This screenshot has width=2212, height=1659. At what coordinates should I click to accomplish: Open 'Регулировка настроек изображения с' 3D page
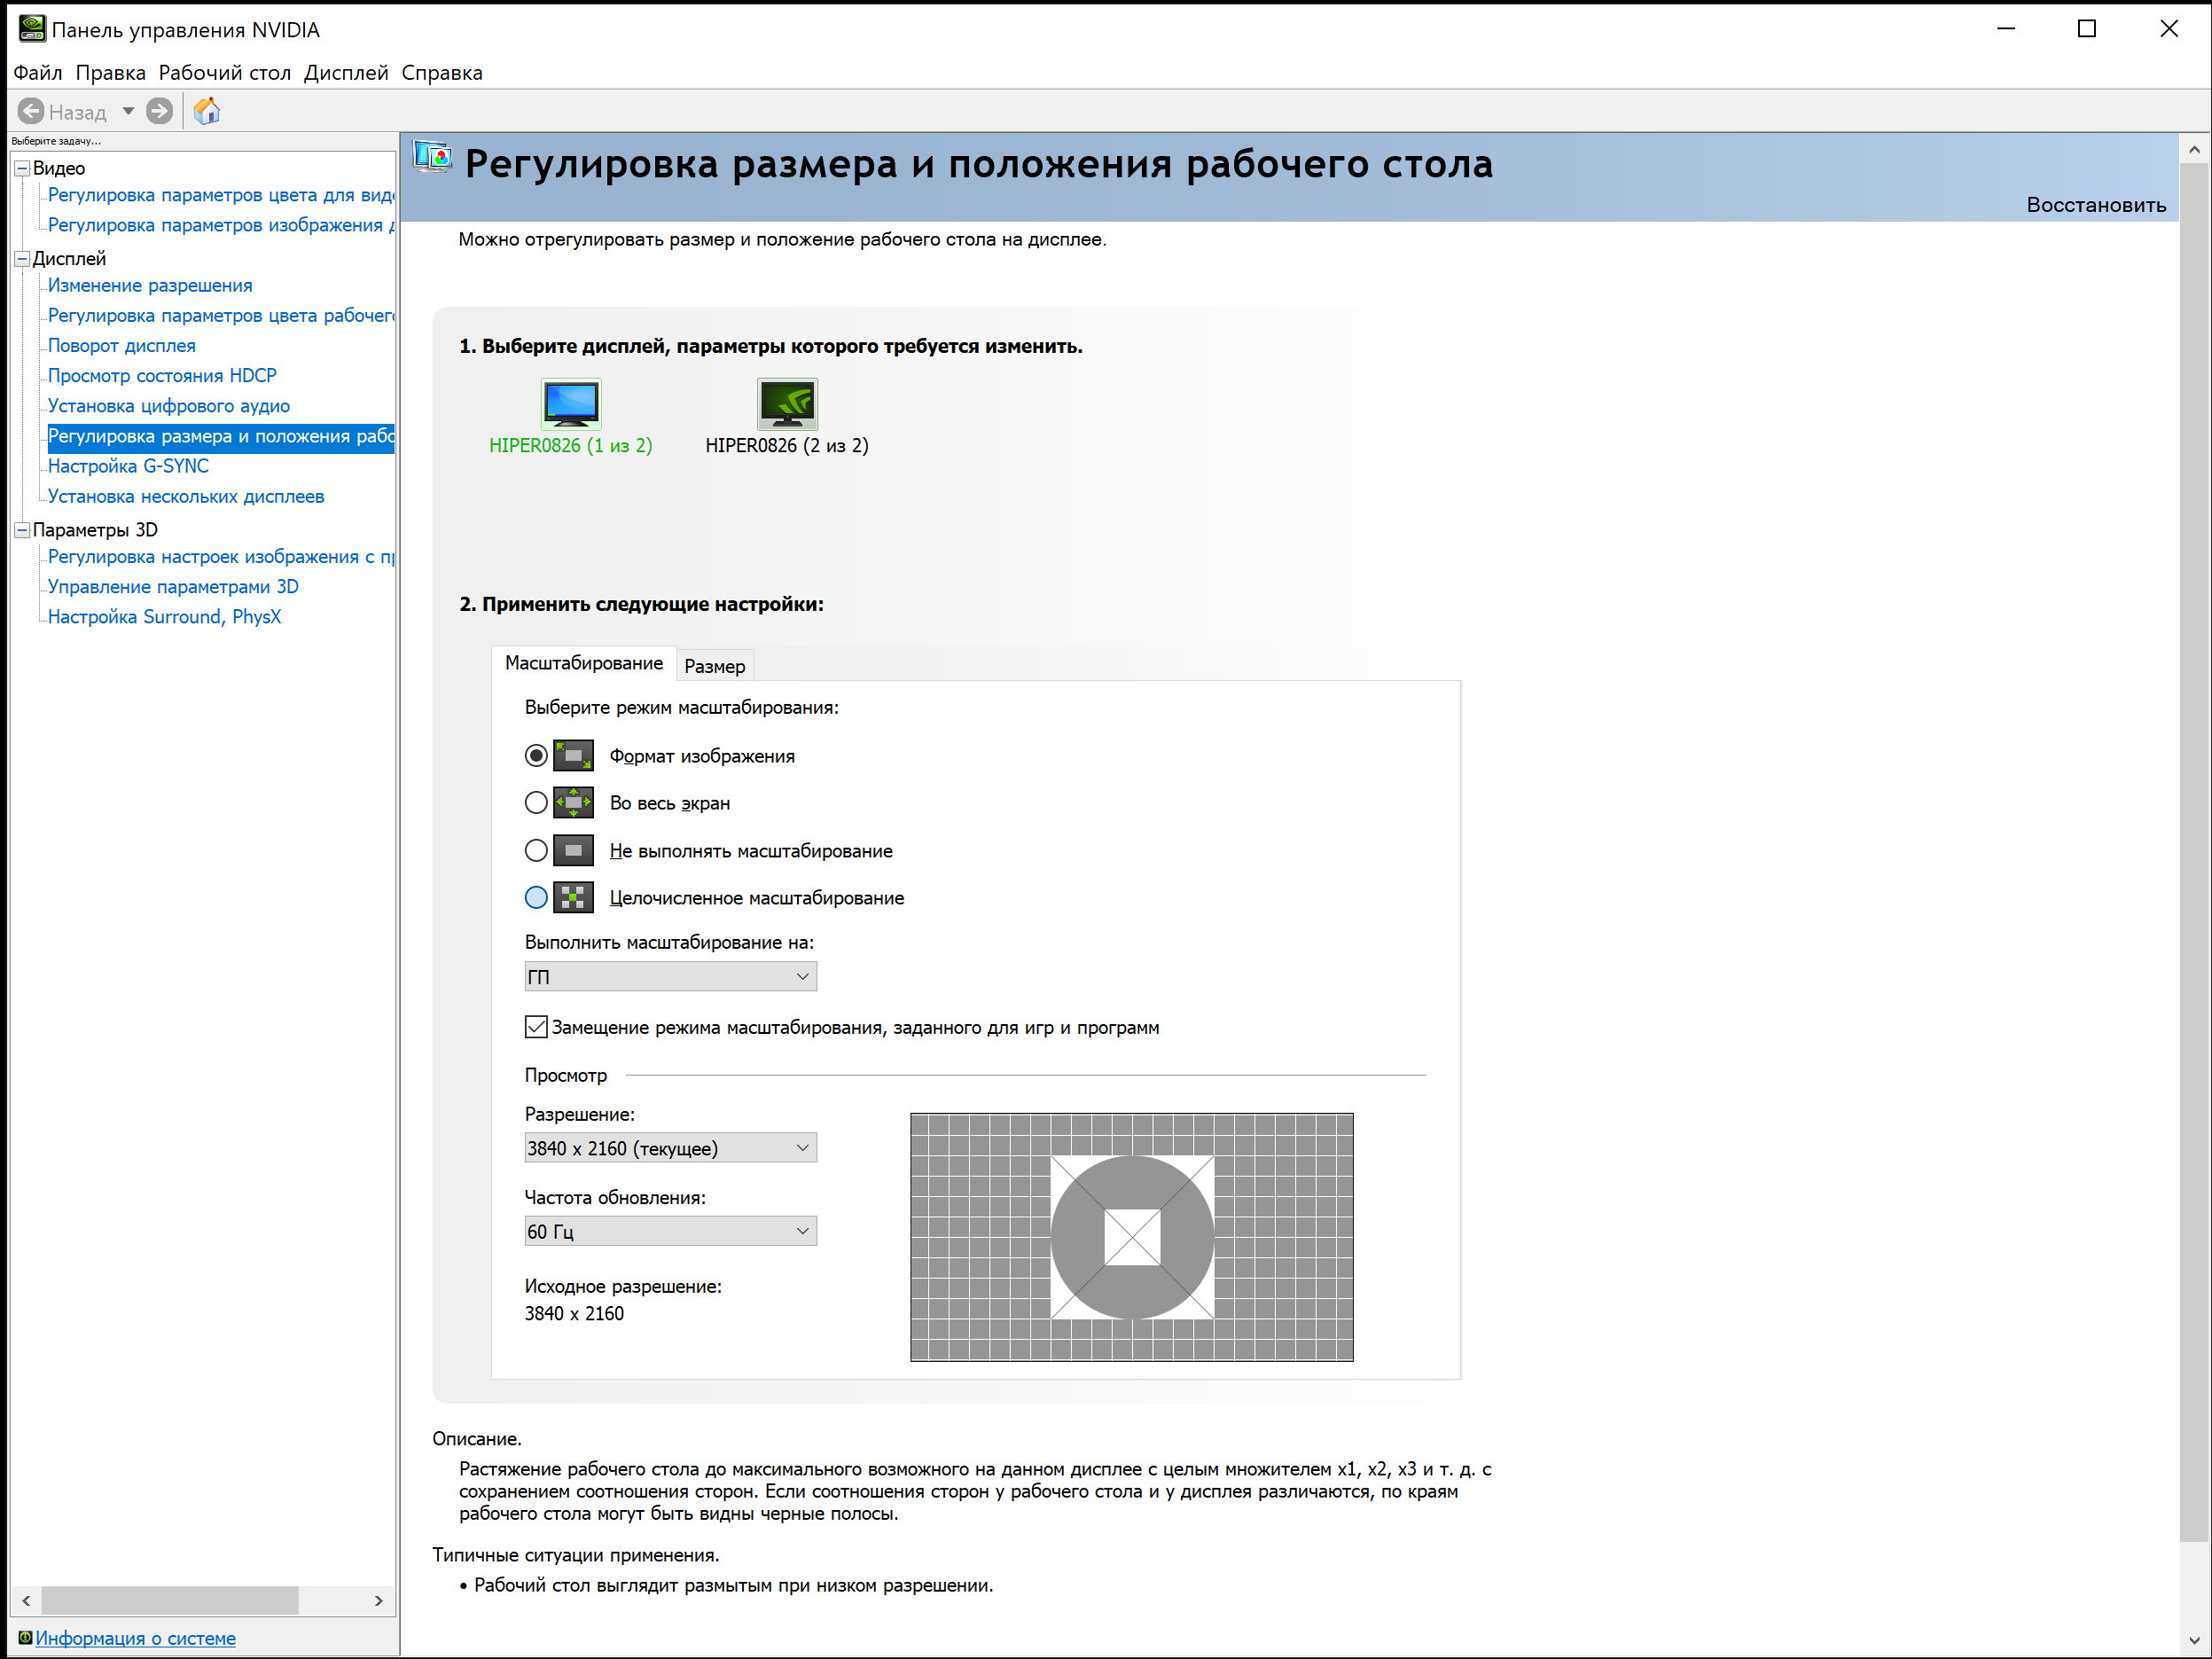pos(221,557)
